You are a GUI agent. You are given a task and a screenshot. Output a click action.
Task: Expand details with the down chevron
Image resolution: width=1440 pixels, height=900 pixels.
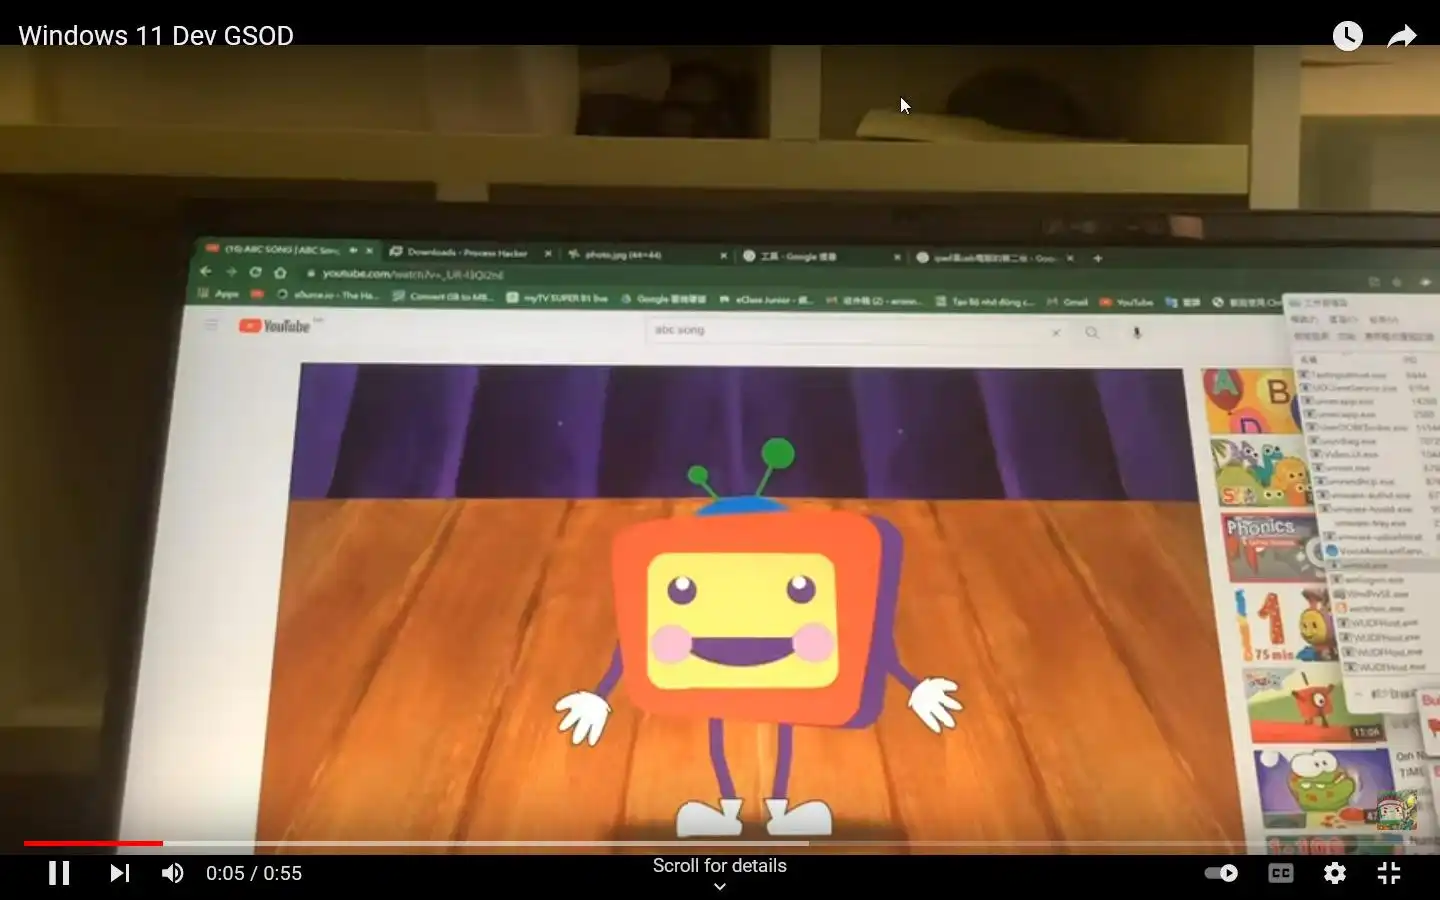(x=720, y=887)
